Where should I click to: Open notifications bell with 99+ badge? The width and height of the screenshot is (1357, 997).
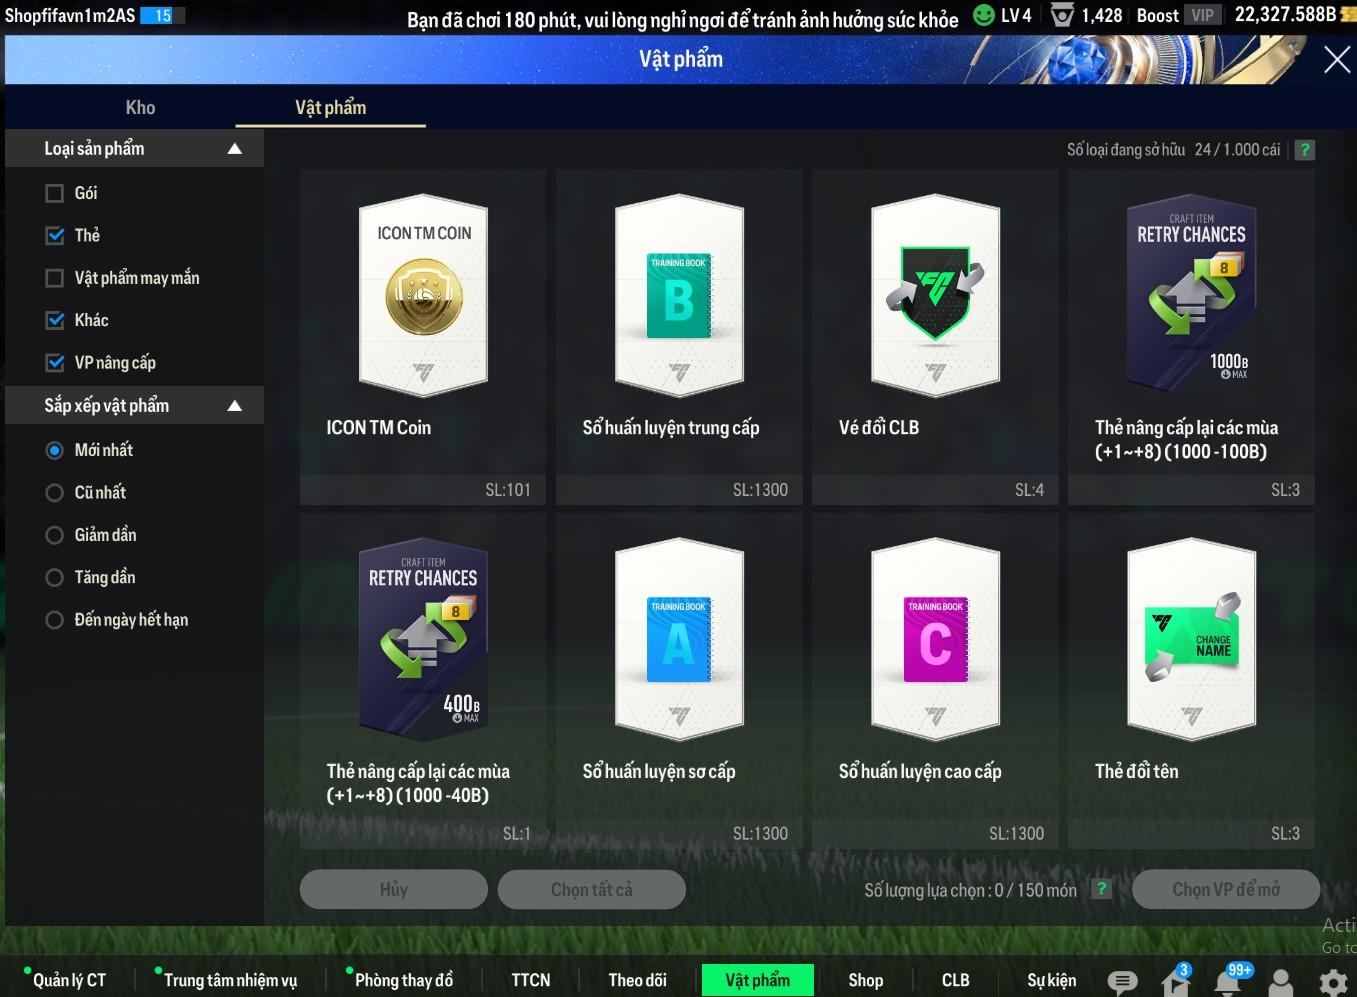1228,981
